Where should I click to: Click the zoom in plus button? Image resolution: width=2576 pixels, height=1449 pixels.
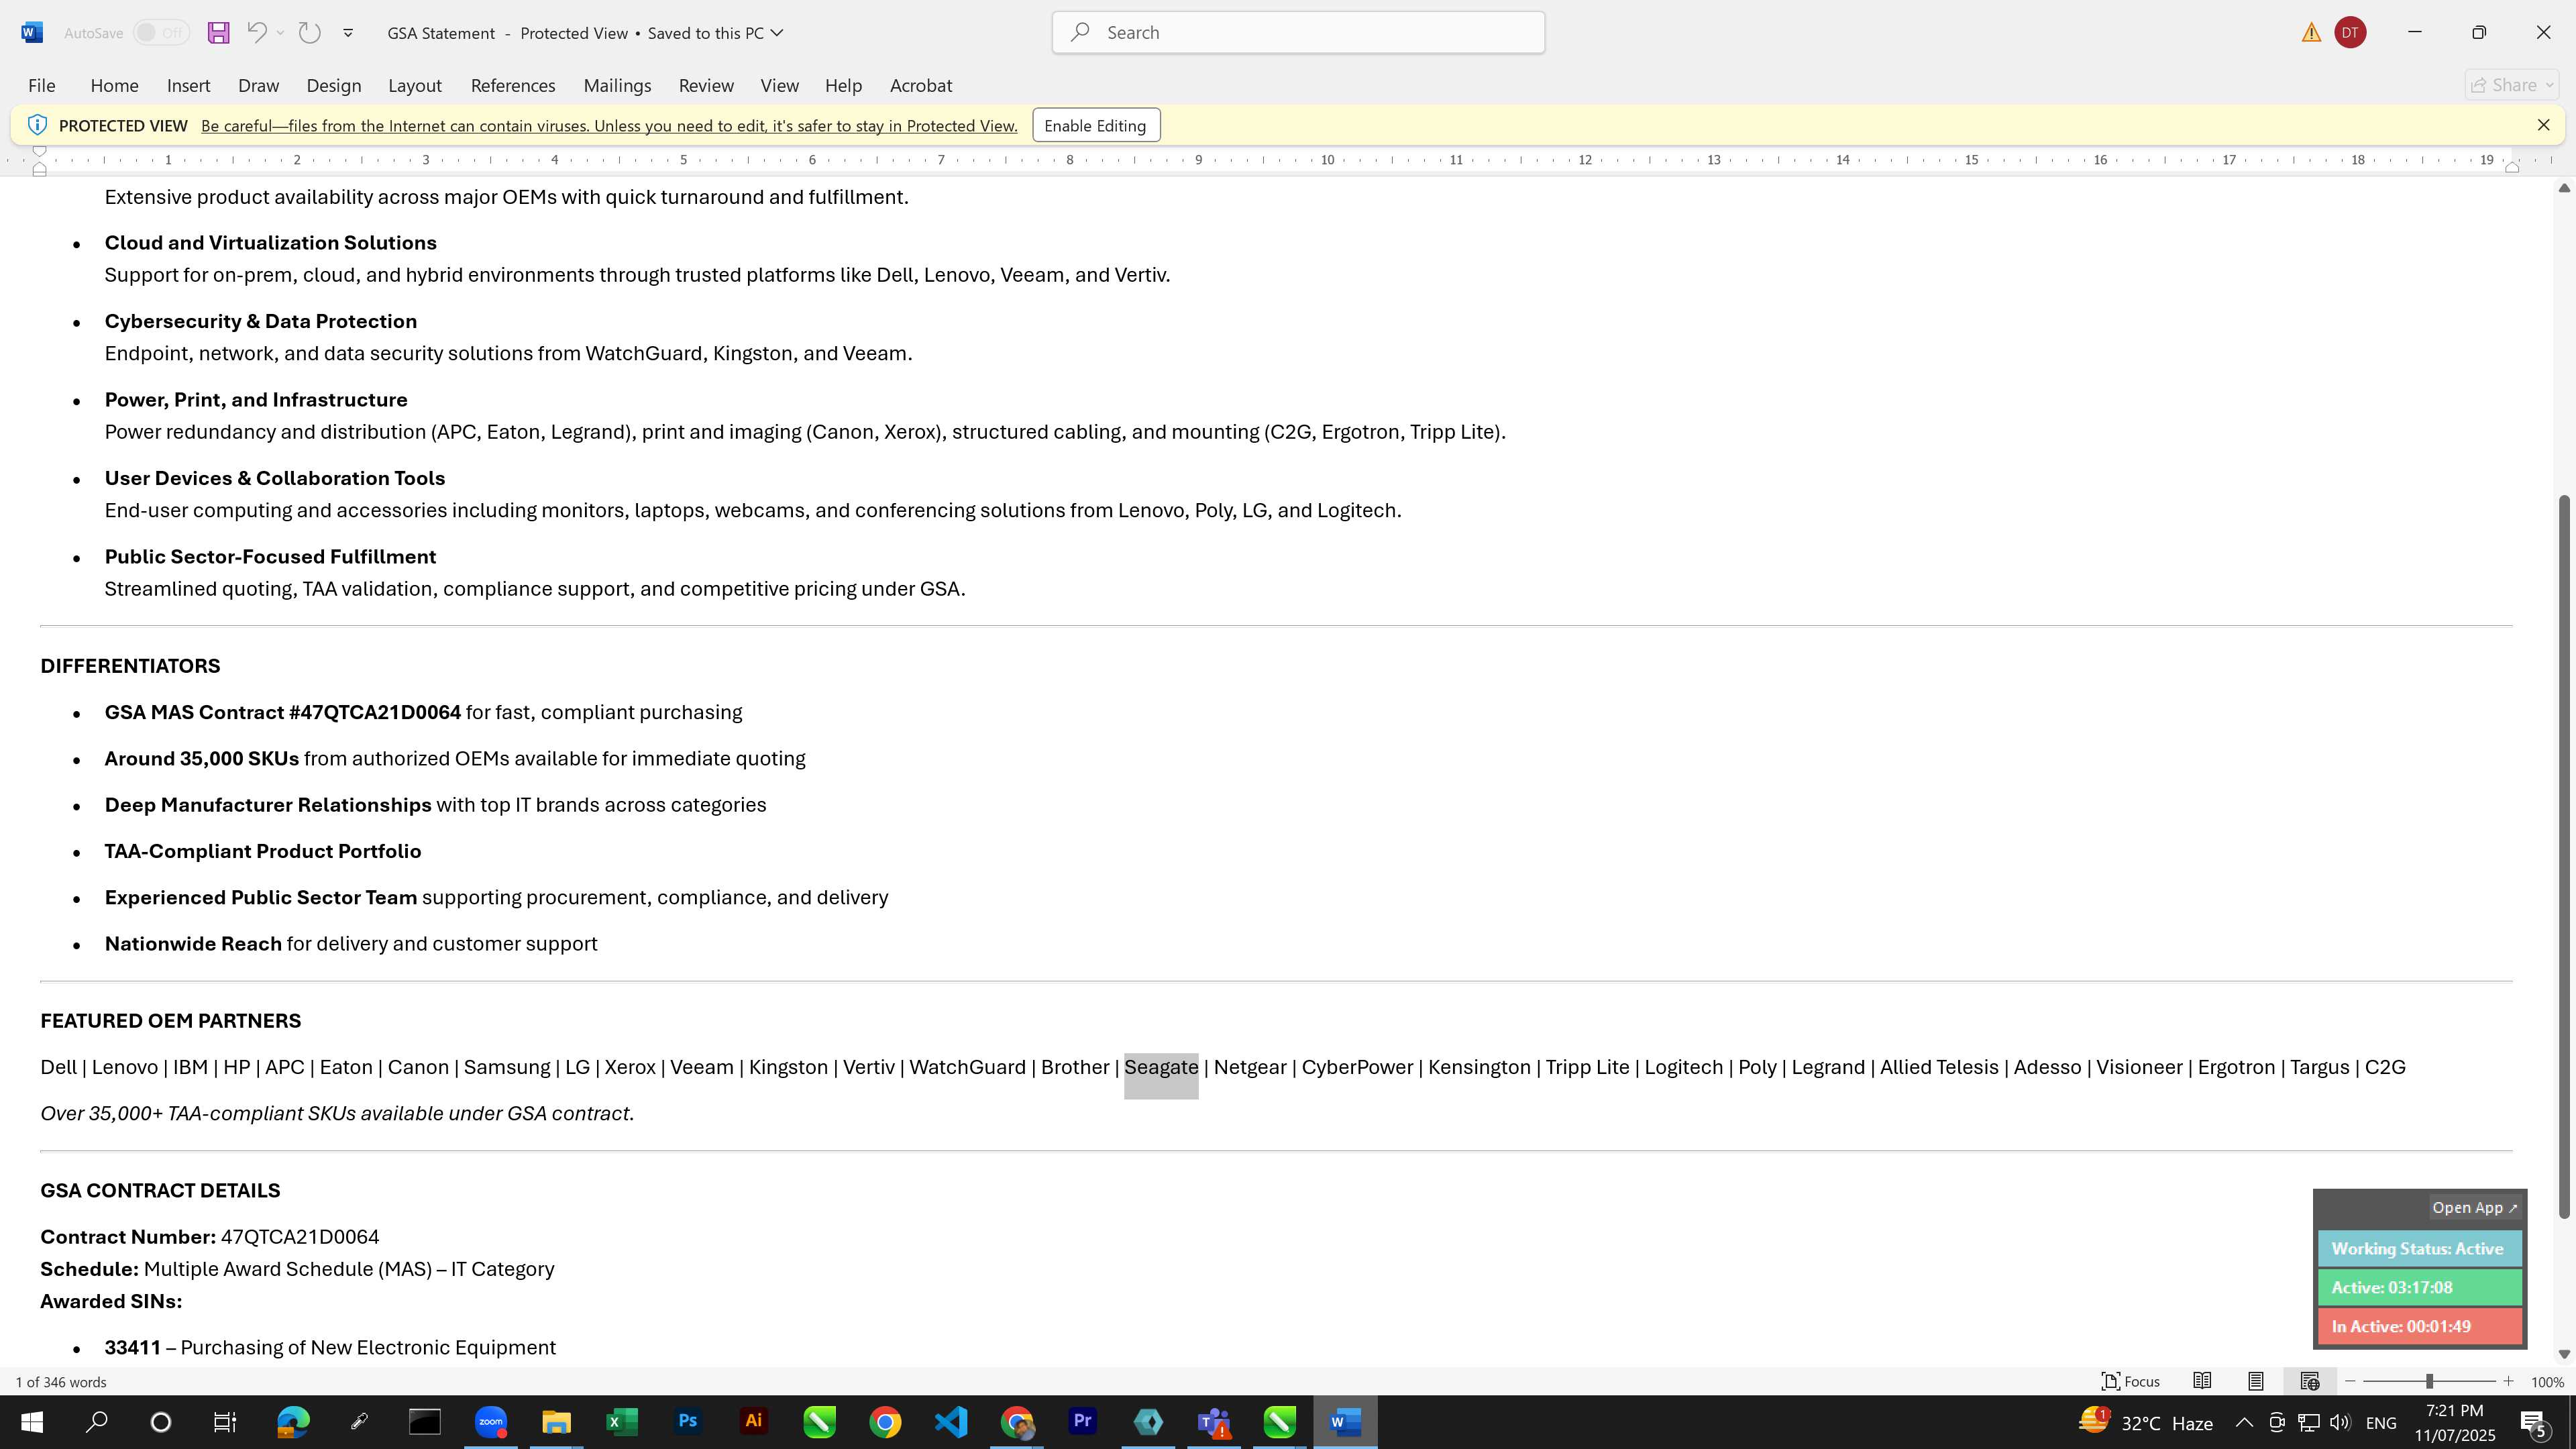tap(2508, 1382)
